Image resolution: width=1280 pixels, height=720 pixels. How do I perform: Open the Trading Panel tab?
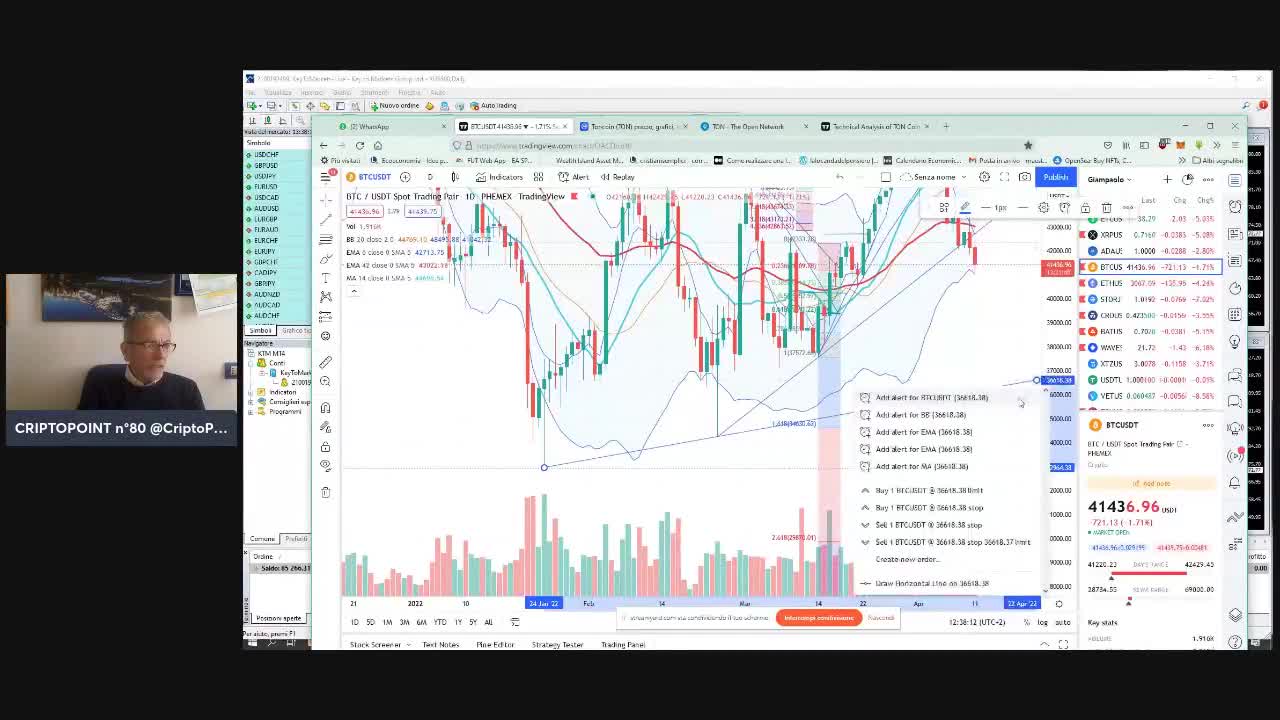pos(623,645)
